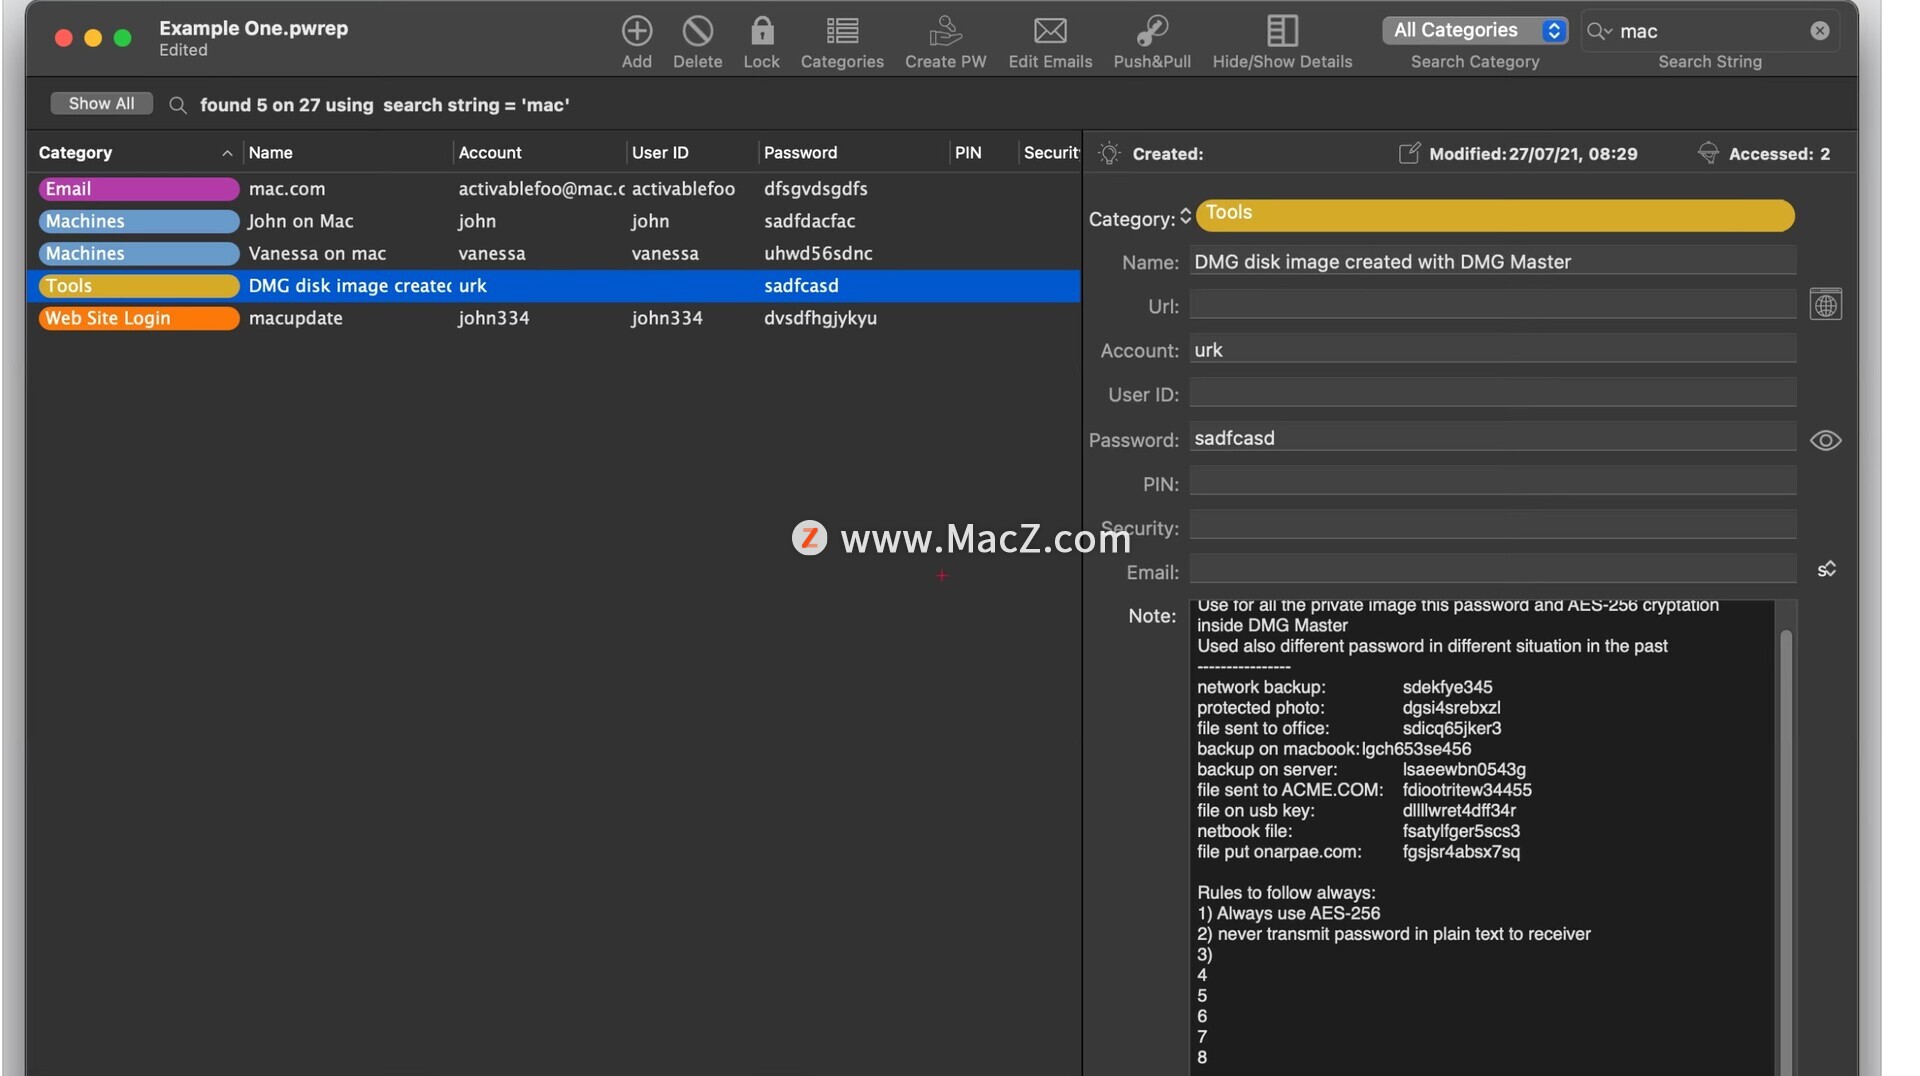Open Edit Emails from the toolbar
1920x1076 pixels.
(x=1050, y=31)
